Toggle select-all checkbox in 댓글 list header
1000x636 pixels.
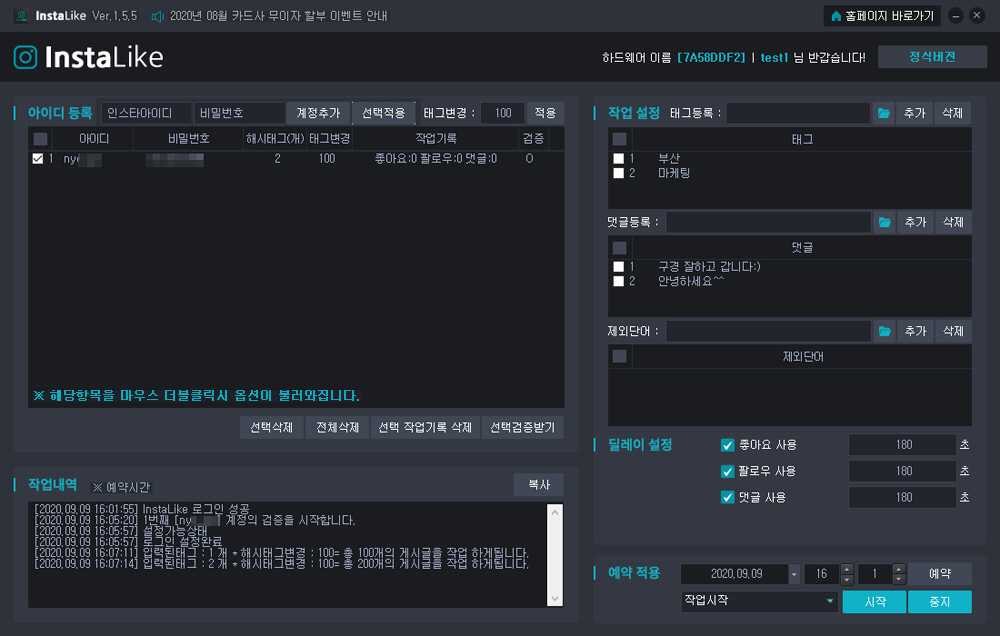point(619,248)
